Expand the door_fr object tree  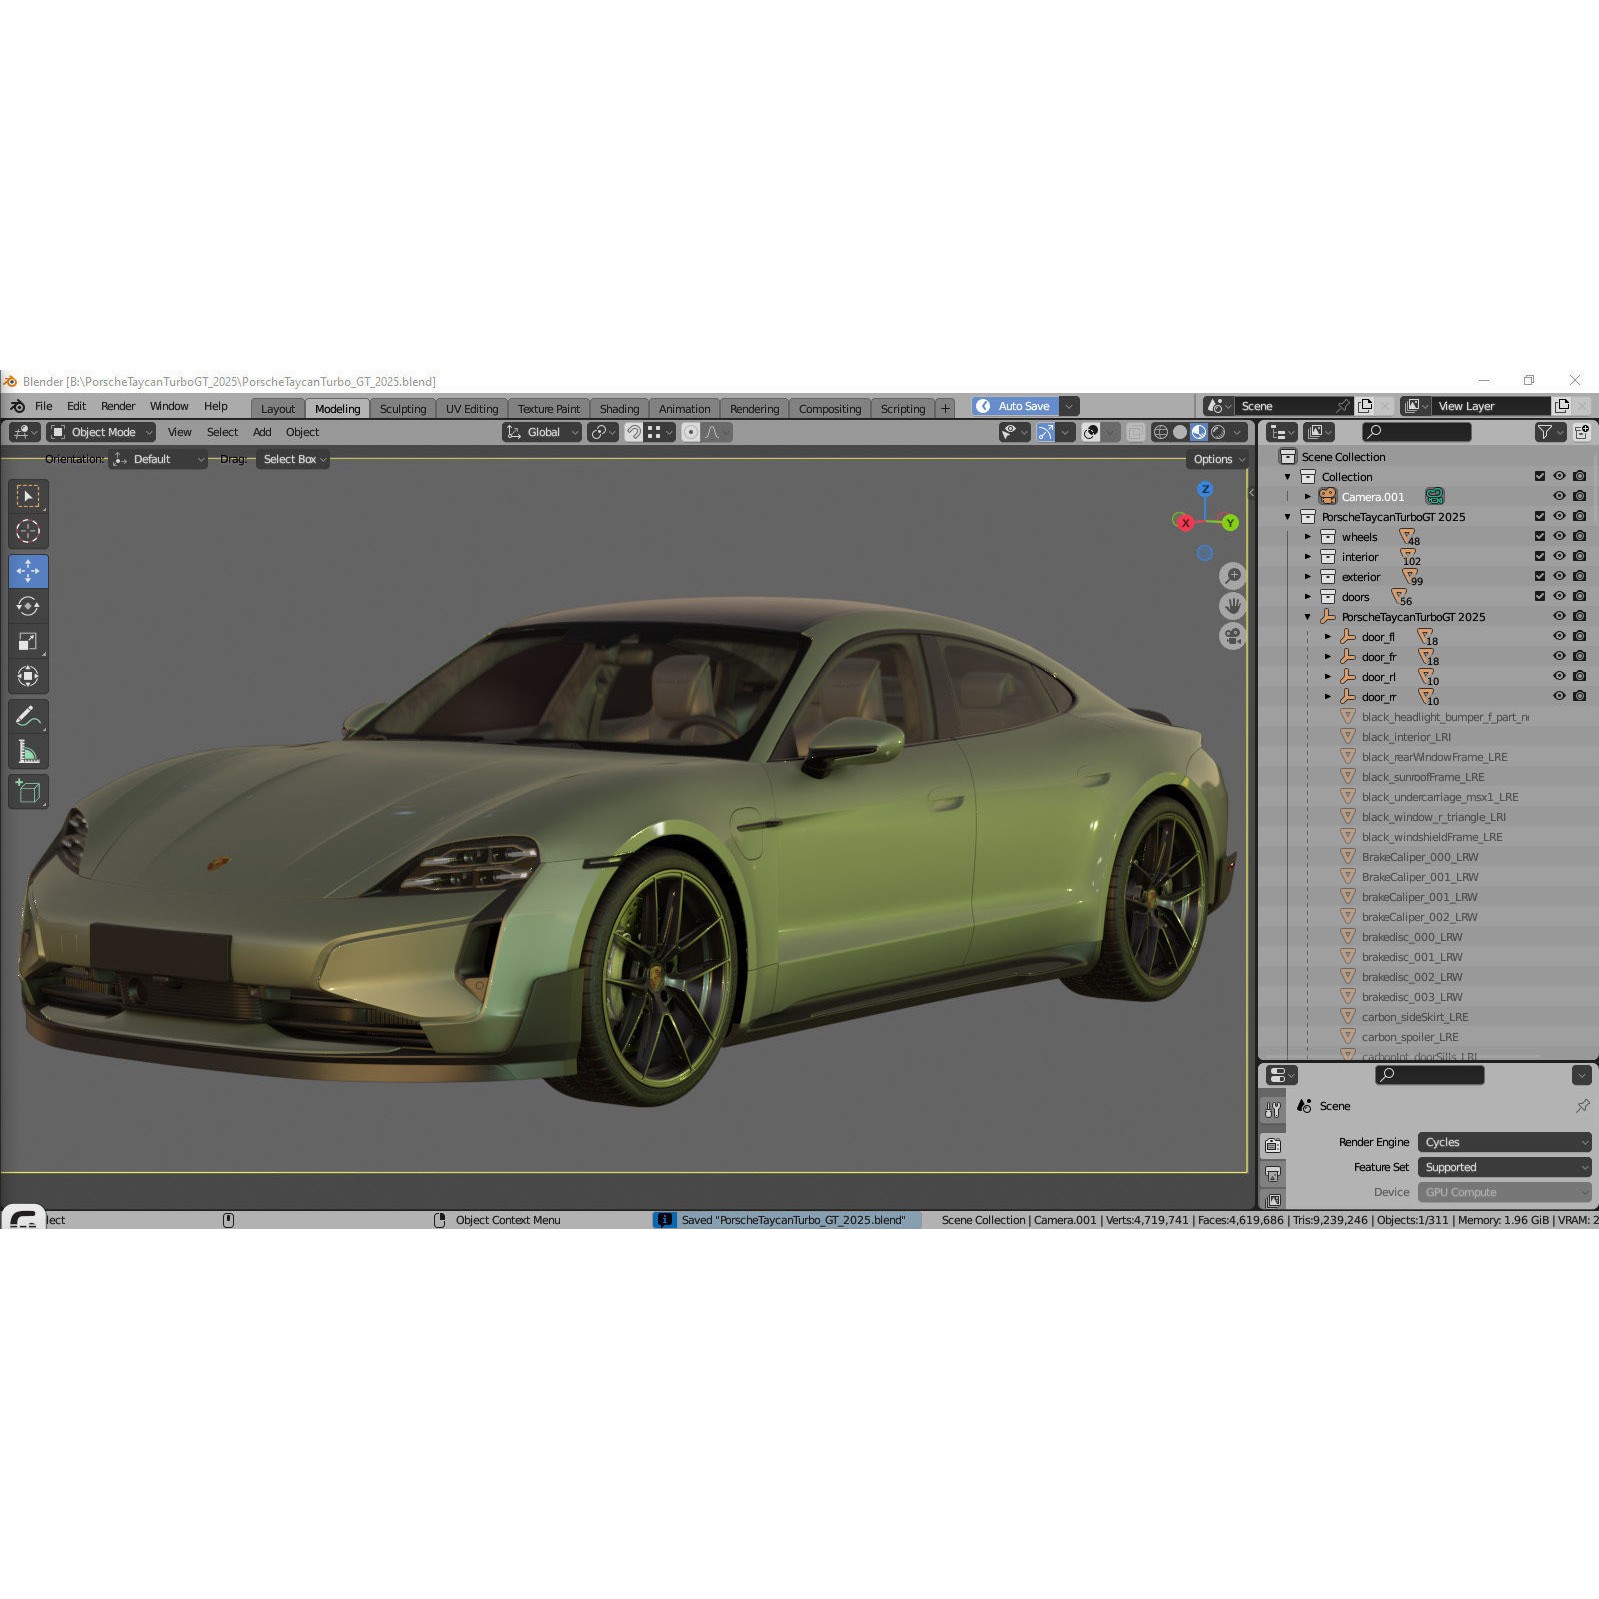pyautogui.click(x=1327, y=657)
